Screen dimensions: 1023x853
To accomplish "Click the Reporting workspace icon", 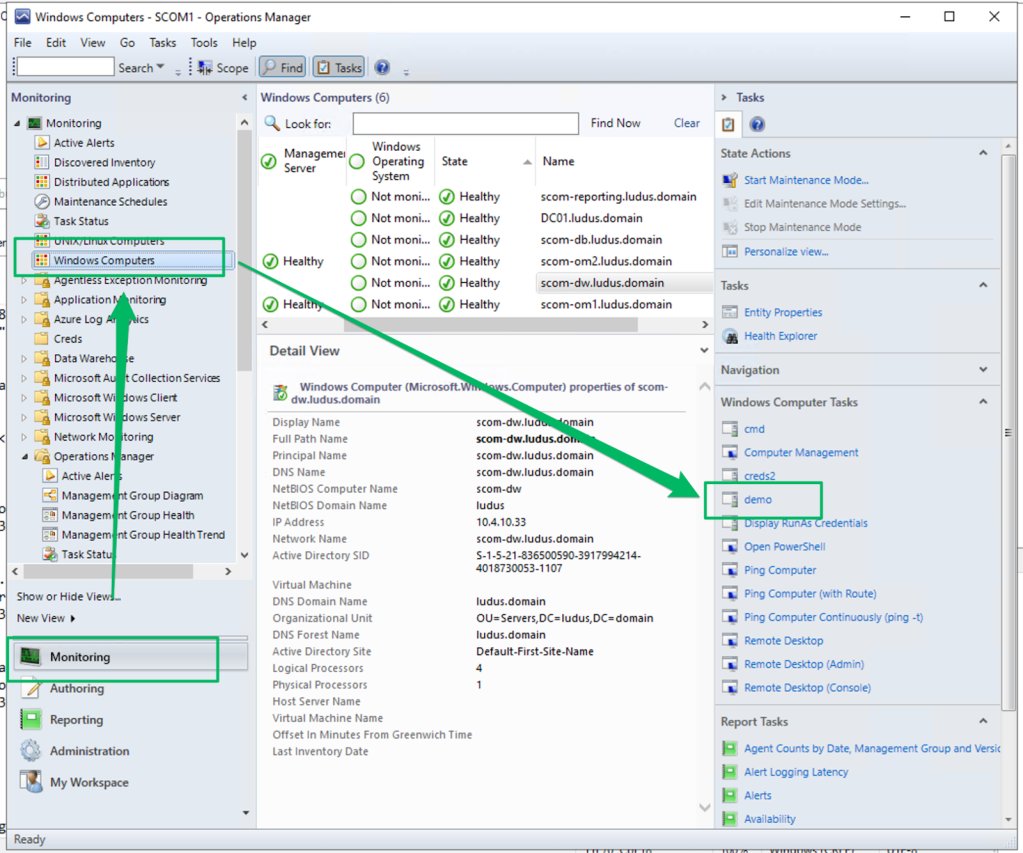I will point(31,720).
